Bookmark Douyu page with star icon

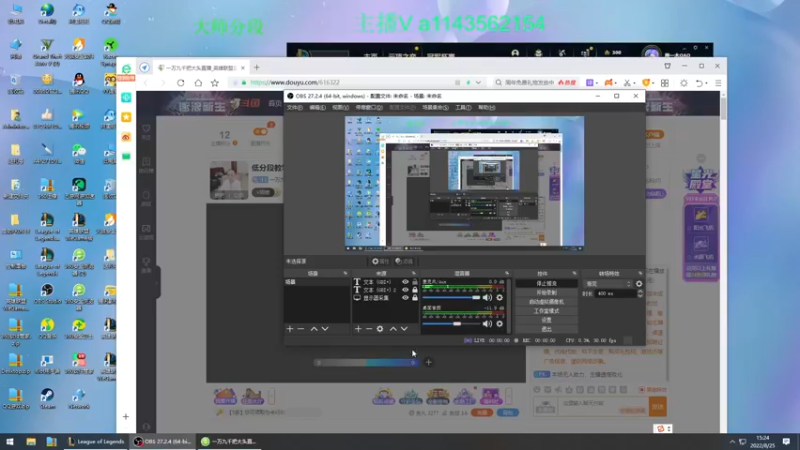coord(215,83)
